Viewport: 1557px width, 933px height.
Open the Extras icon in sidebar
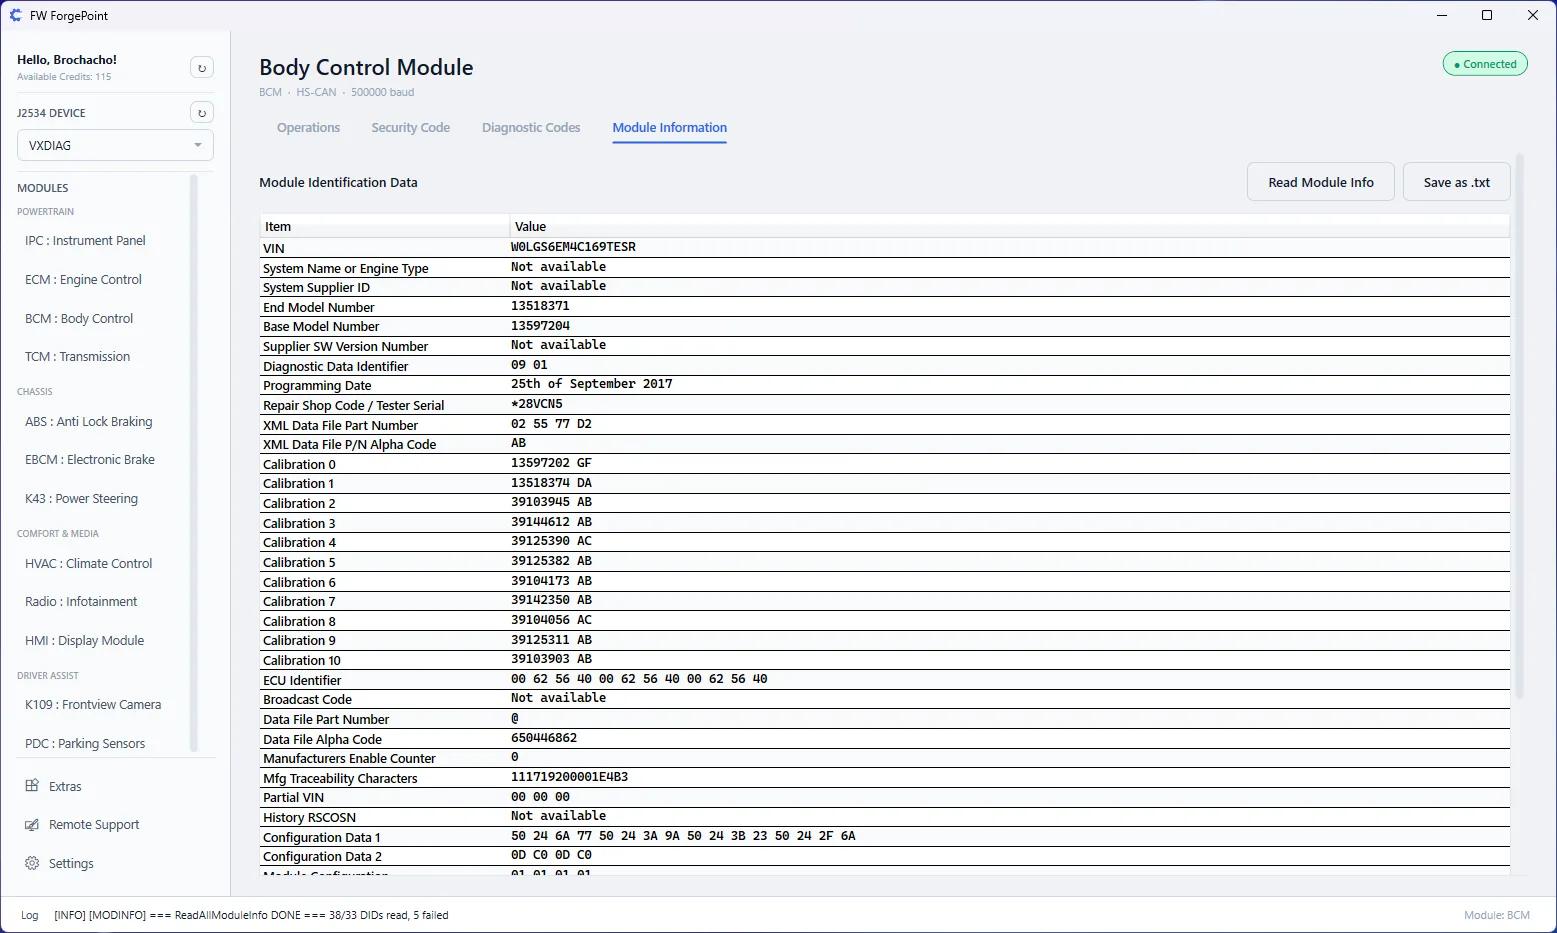pos(32,786)
